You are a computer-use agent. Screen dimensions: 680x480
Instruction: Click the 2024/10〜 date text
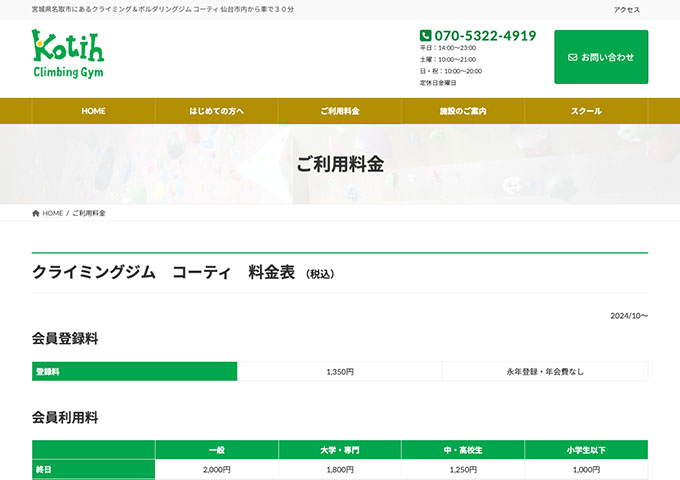click(629, 316)
